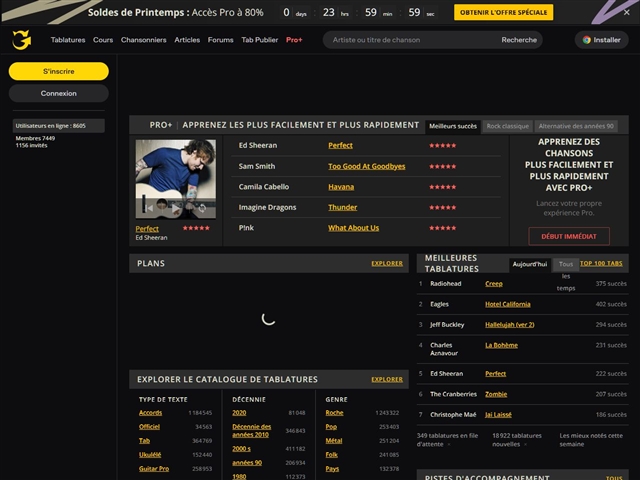The width and height of the screenshot is (640, 480).
Task: Open Hallelujah (ver 2) tab link
Action: pyautogui.click(x=510, y=324)
